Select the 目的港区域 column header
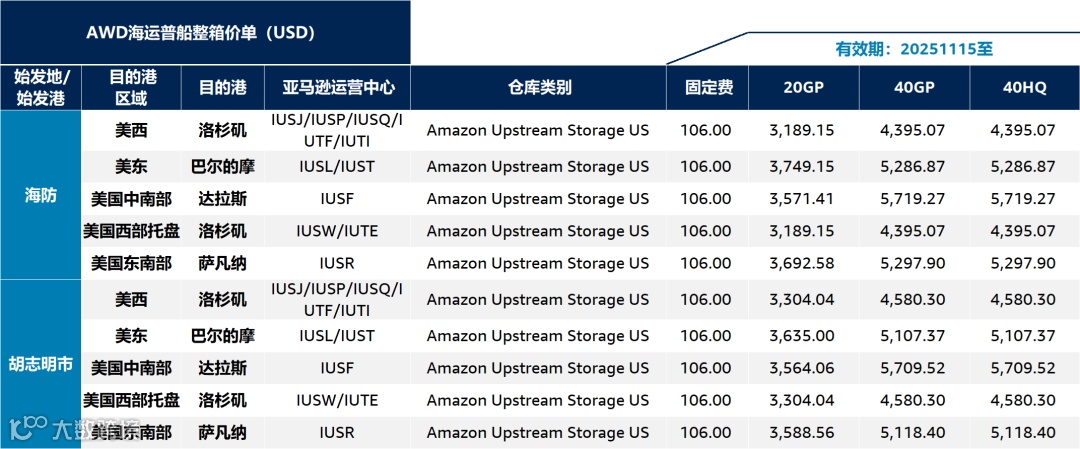This screenshot has height=449, width=1080. pos(132,87)
